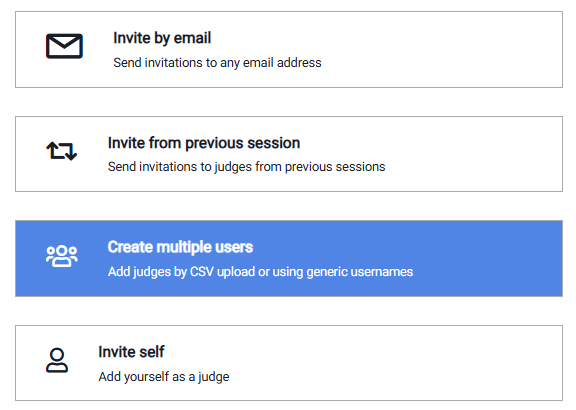Select the blue highlighted option card

(289, 259)
